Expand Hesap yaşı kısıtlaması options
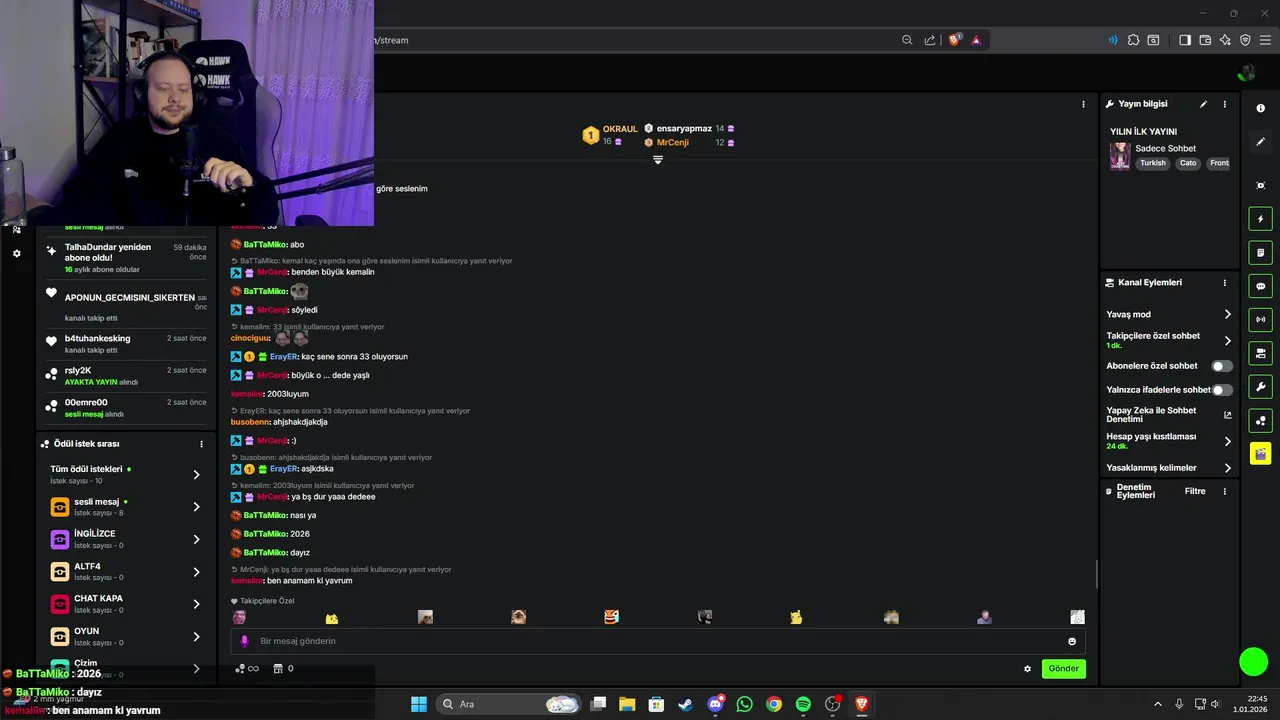The image size is (1280, 720). (x=1227, y=441)
